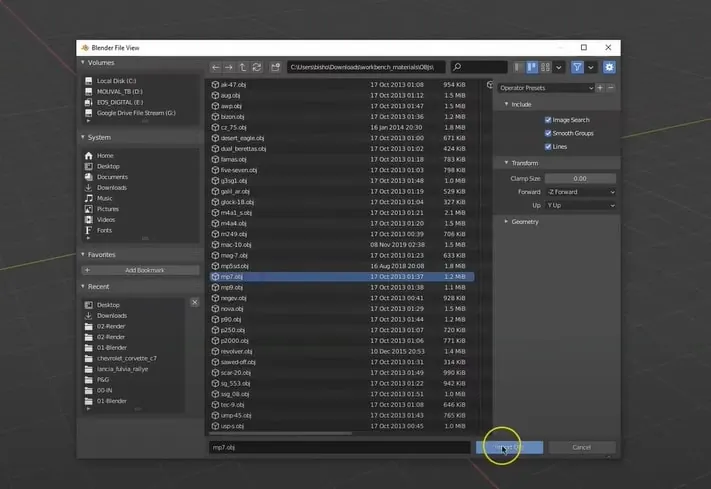Go to system Downloads folder

140,188
